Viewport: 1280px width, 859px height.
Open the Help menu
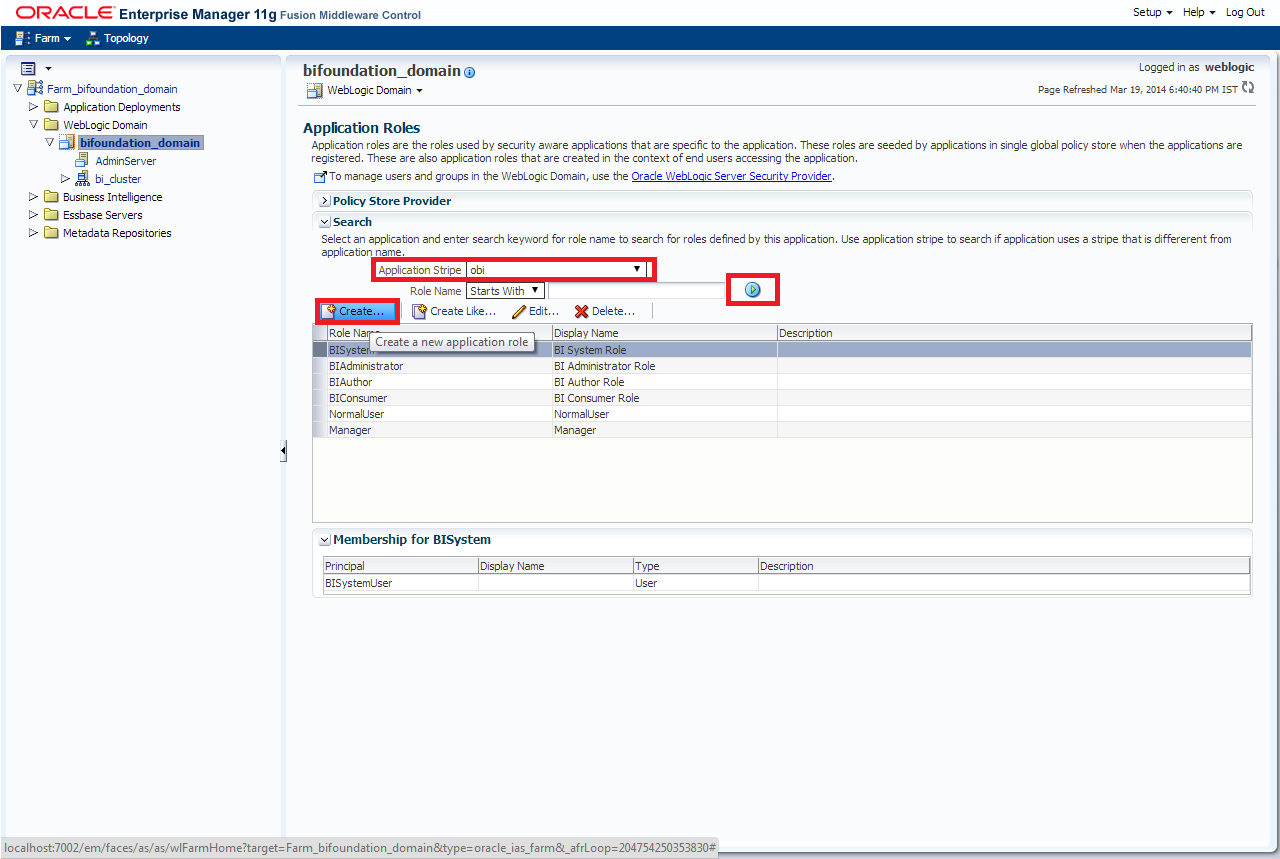(1199, 12)
